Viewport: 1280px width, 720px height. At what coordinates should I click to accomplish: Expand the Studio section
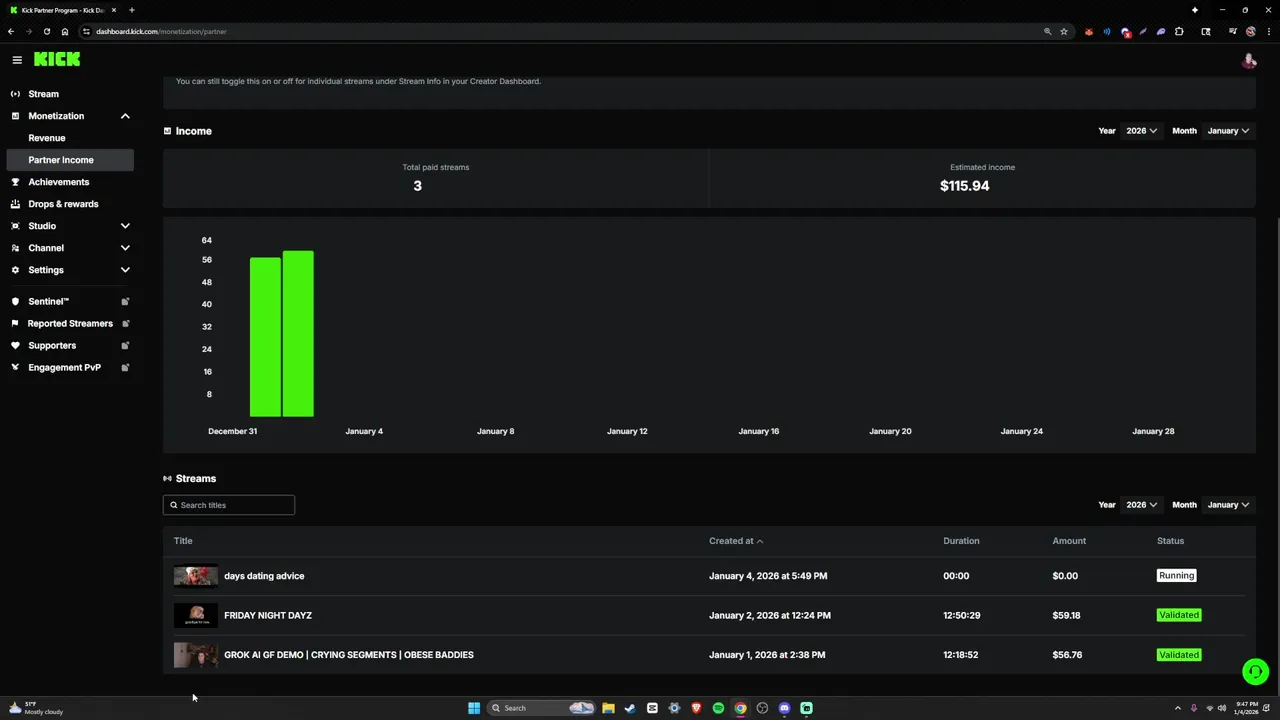click(125, 226)
